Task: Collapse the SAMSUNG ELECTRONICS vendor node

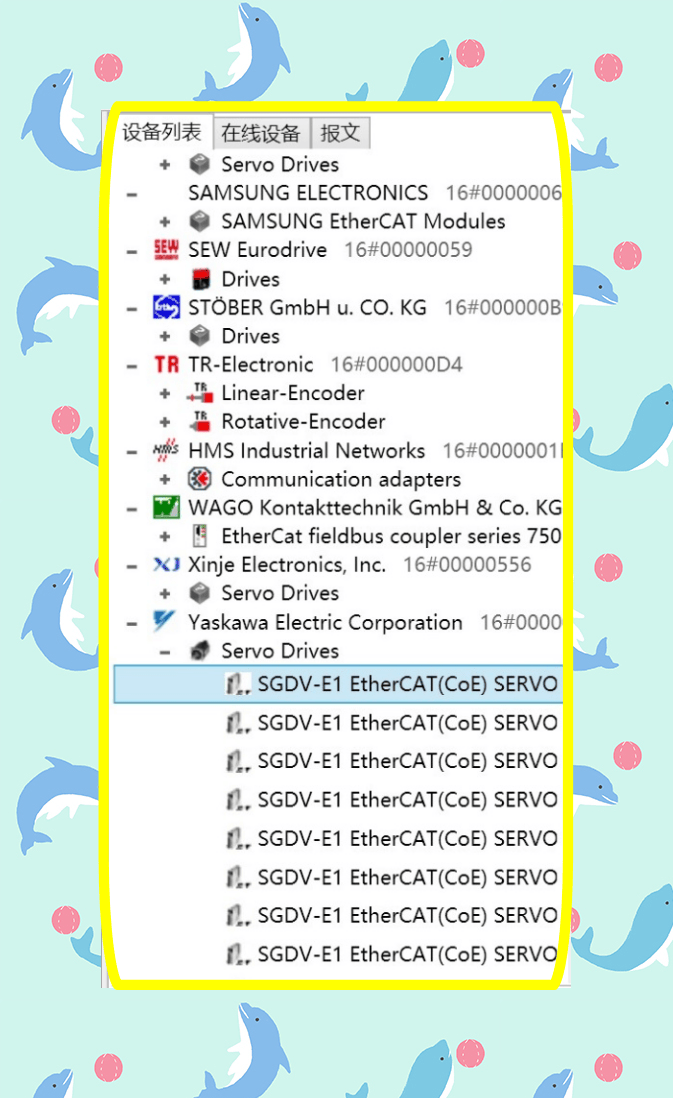Action: (x=132, y=194)
